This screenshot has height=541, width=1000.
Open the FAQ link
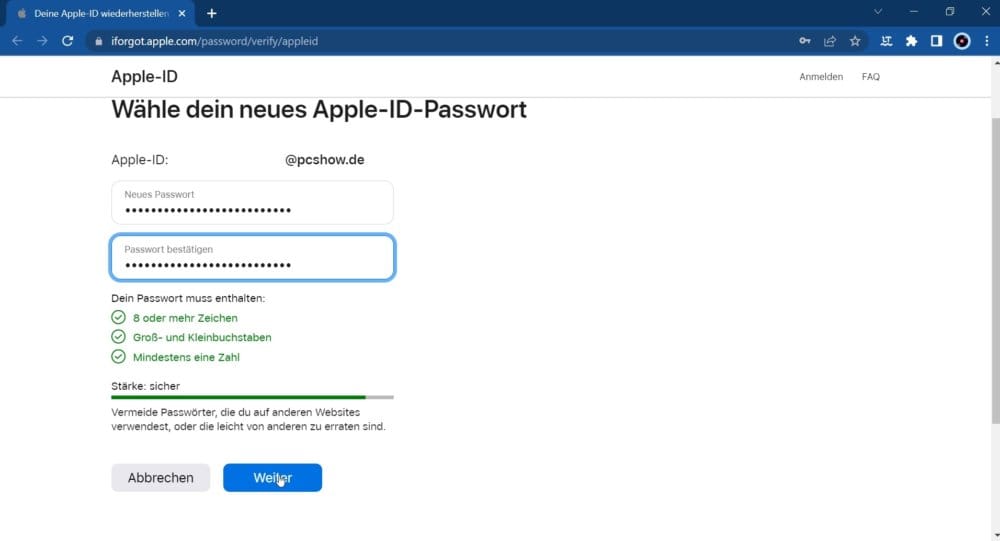[871, 77]
